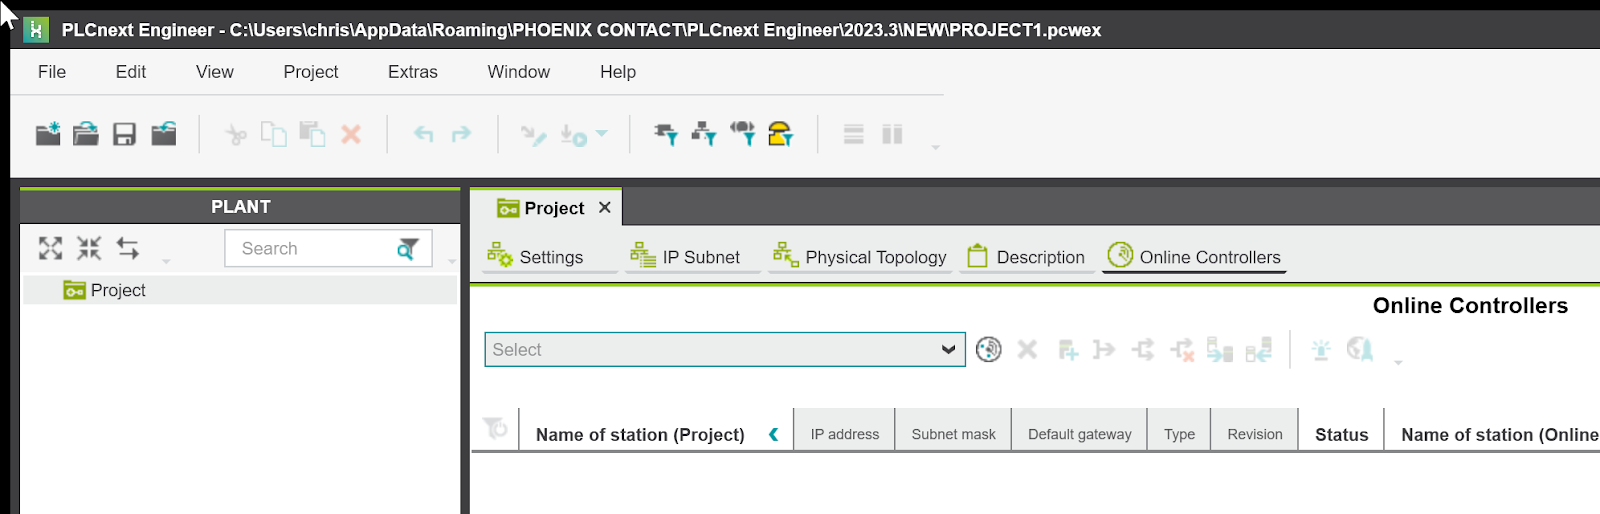Expand all nodes in PLANT tree
The width and height of the screenshot is (1600, 514).
click(50, 248)
